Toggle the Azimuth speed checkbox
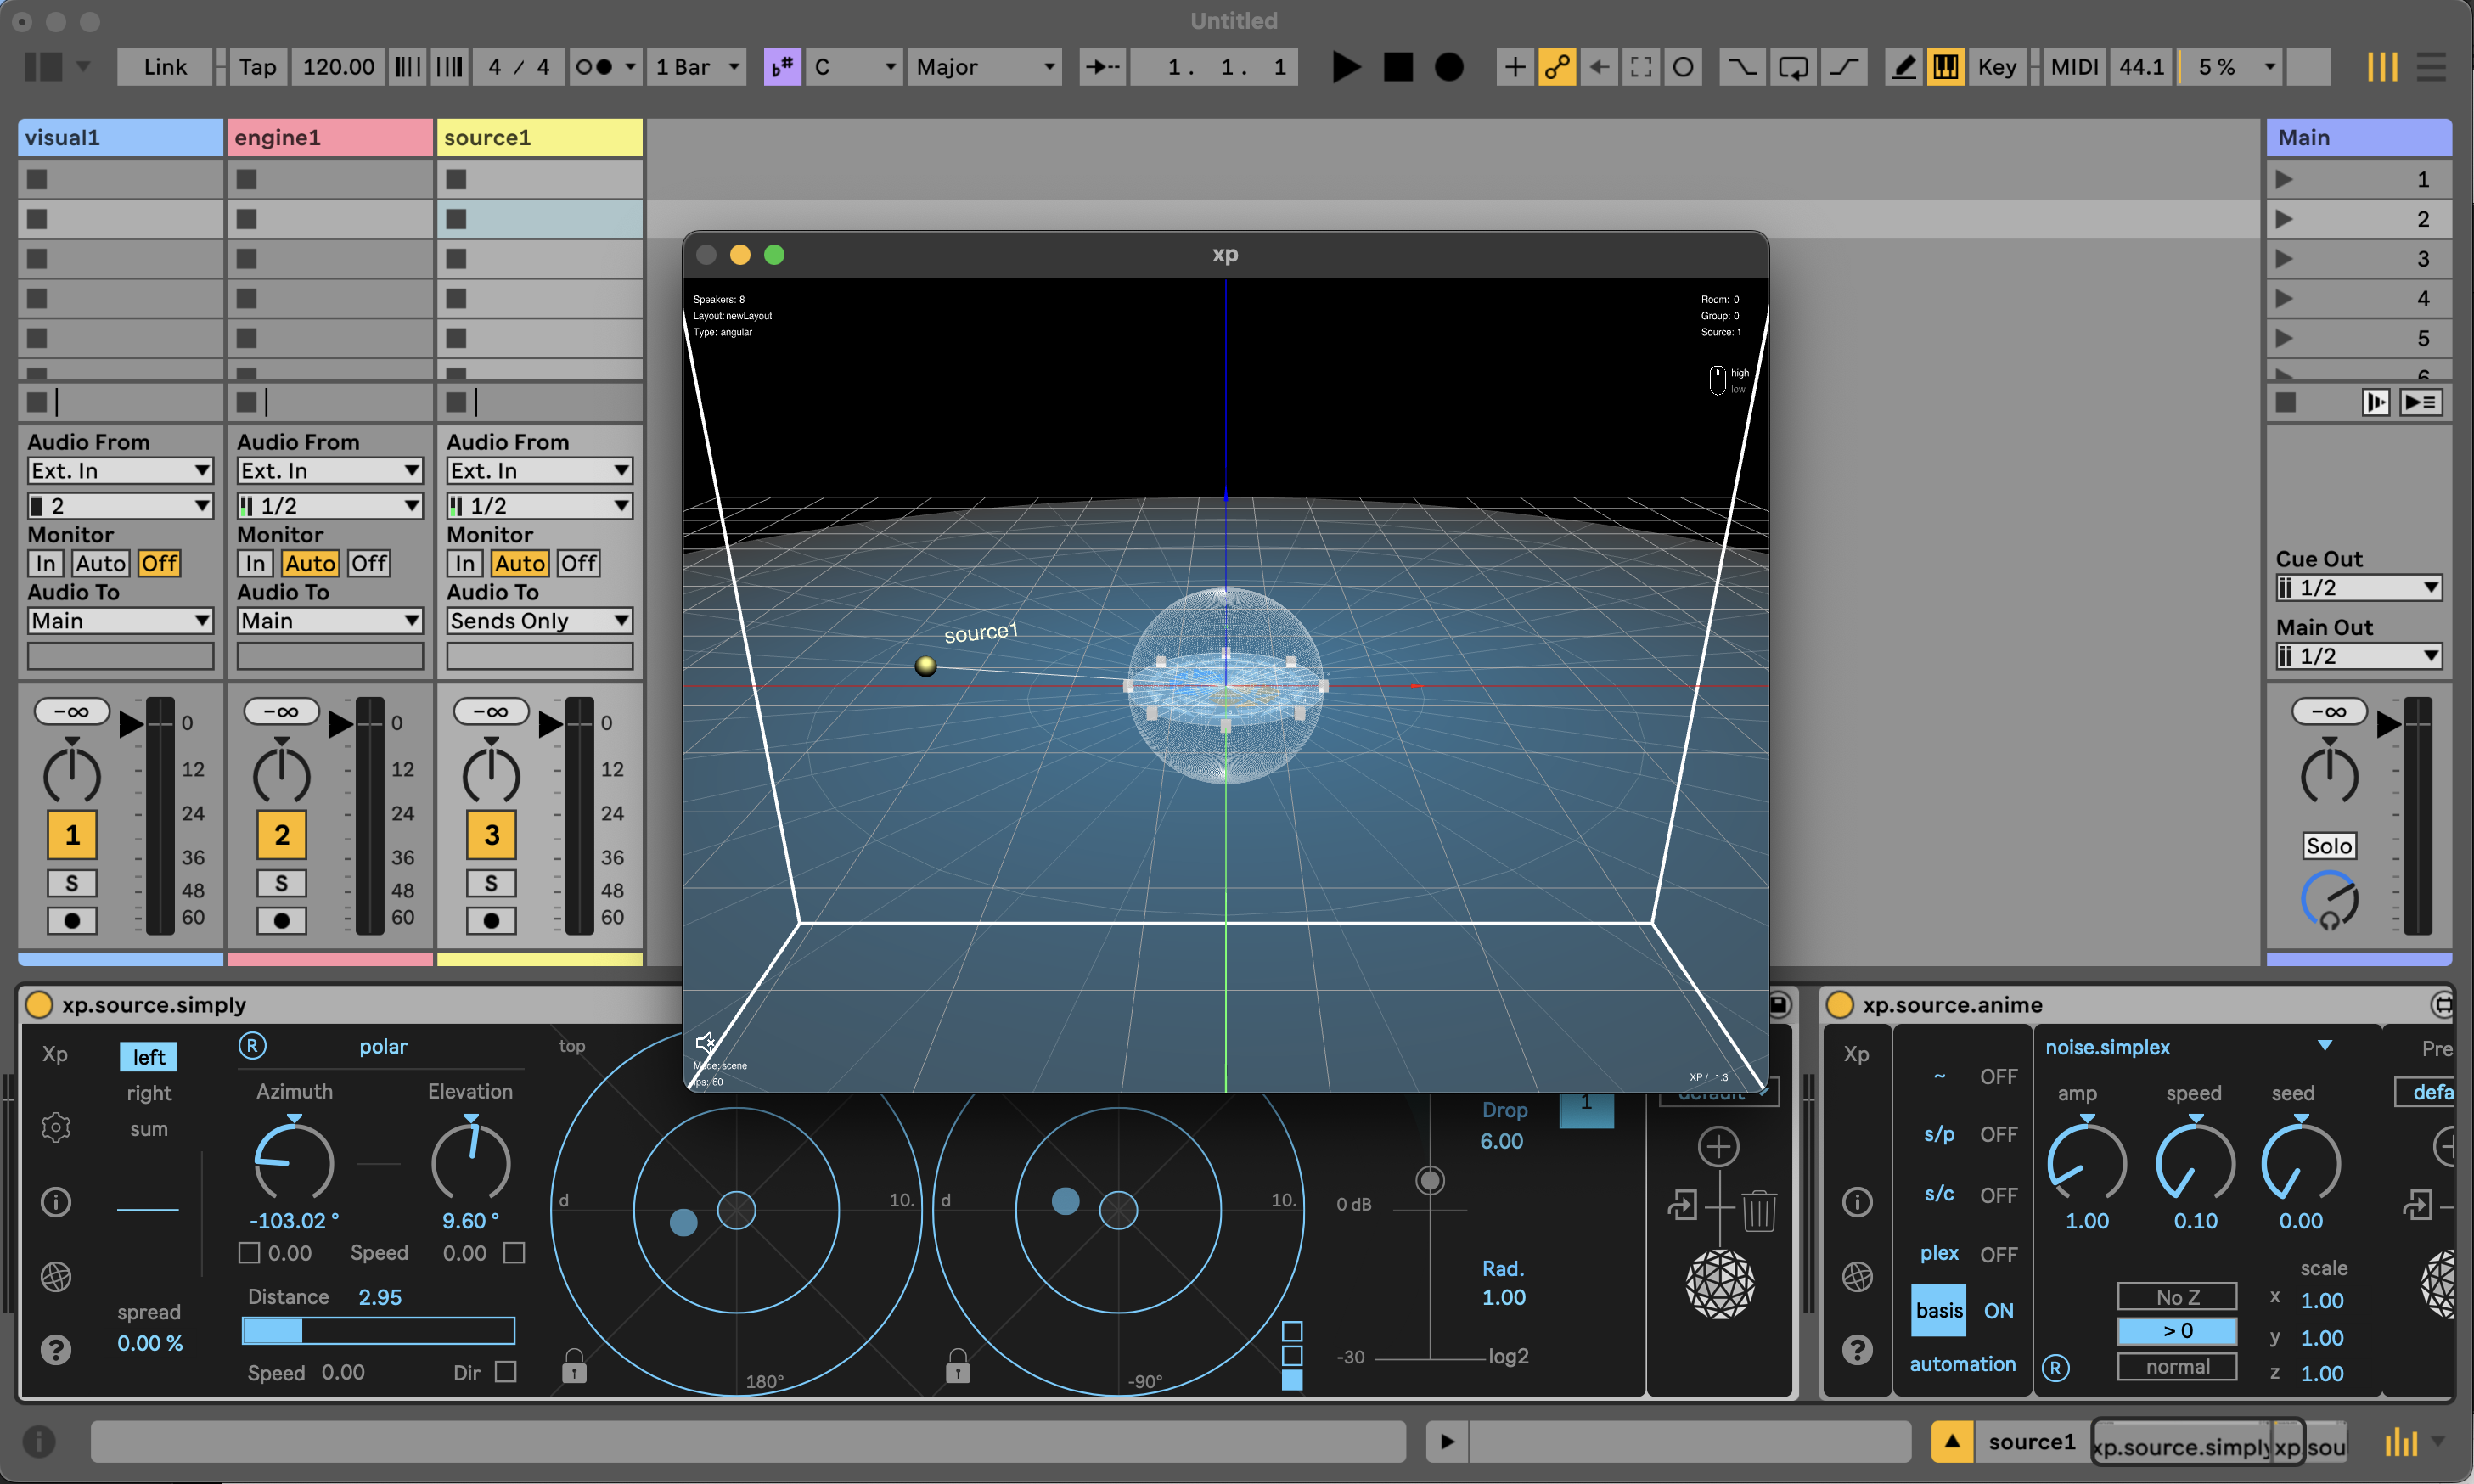Viewport: 2474px width, 1484px height. (x=249, y=1253)
